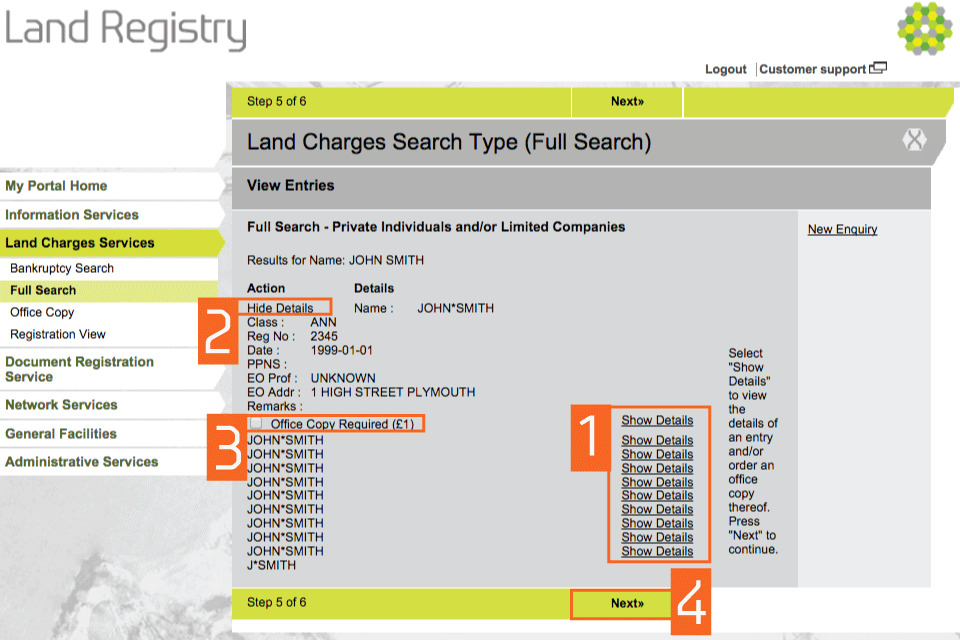
Task: Click the Land Registry logo
Action: point(127,31)
